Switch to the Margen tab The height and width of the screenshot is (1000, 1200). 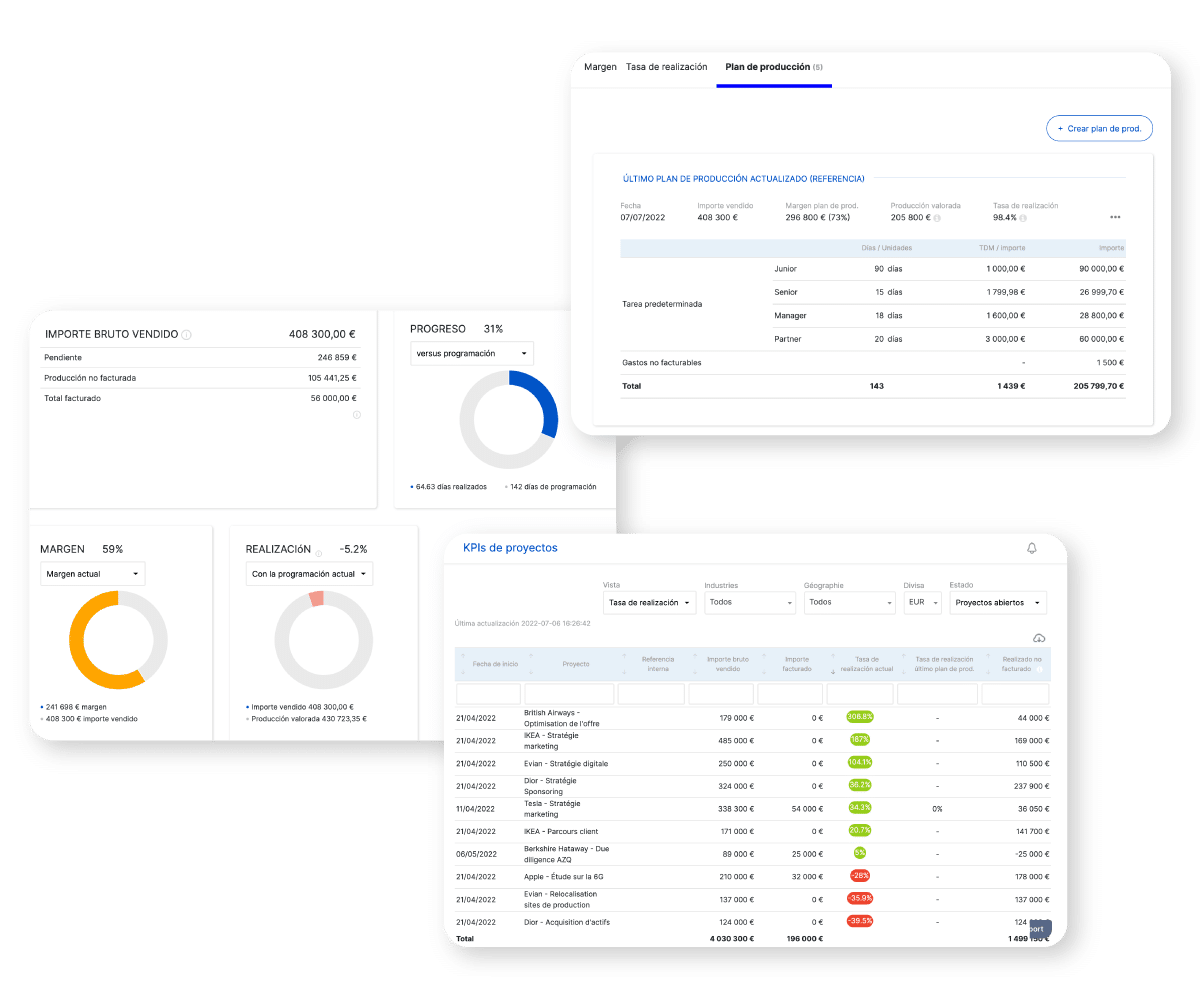[x=600, y=67]
